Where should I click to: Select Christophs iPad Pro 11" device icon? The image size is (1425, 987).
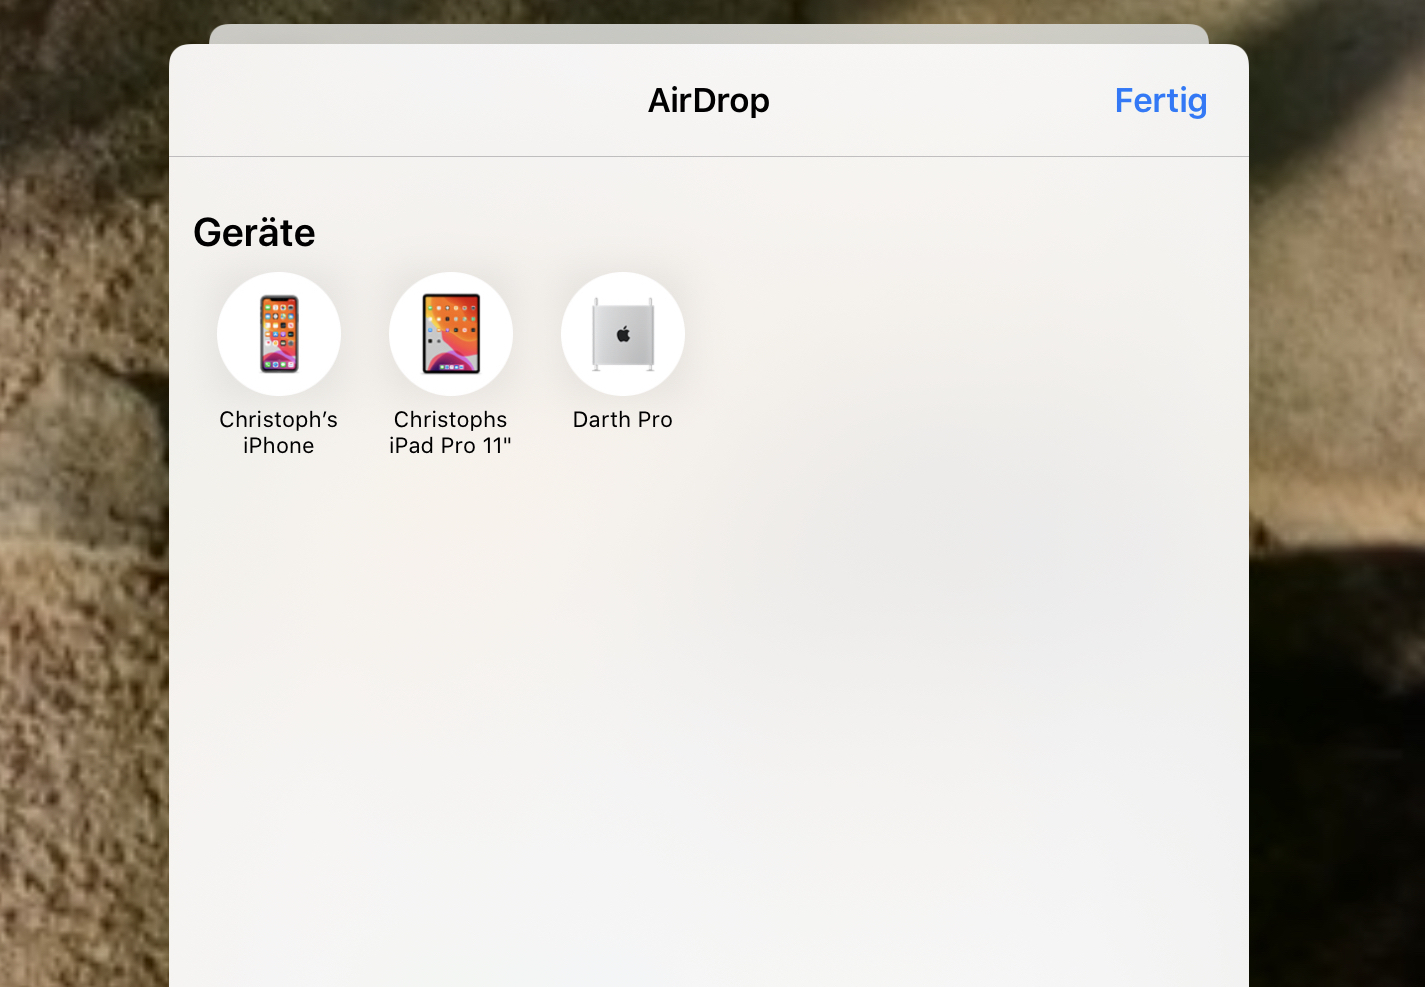(x=451, y=334)
